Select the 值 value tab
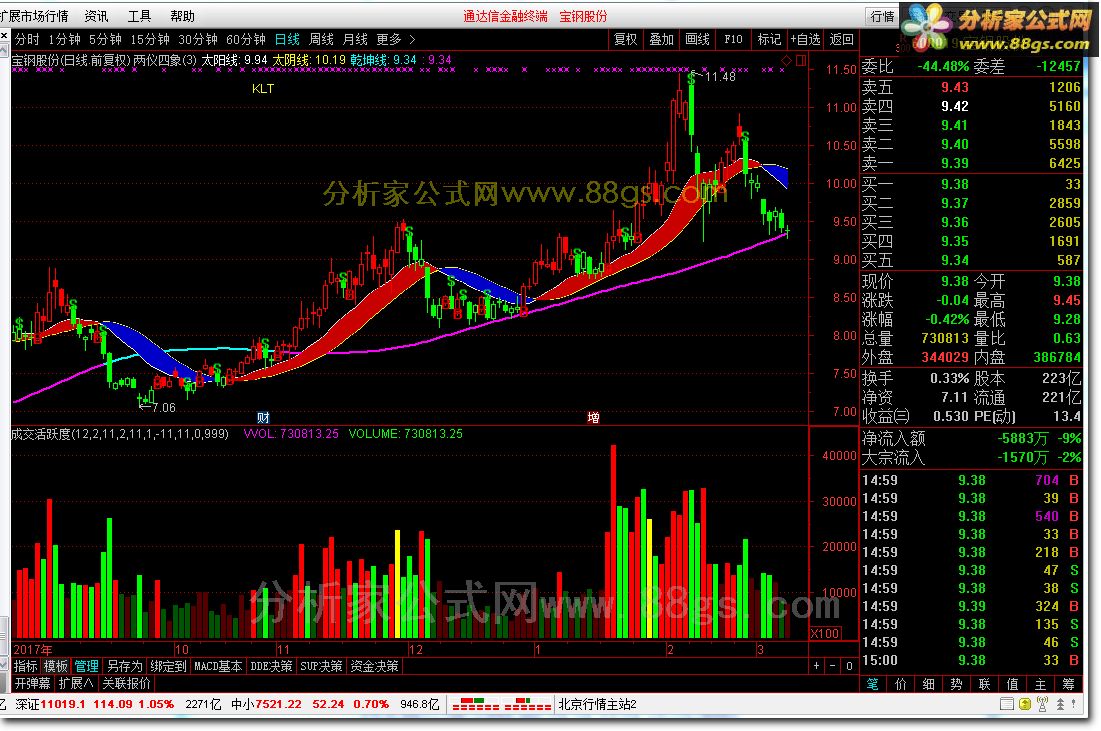The image size is (1101, 731). point(1013,684)
